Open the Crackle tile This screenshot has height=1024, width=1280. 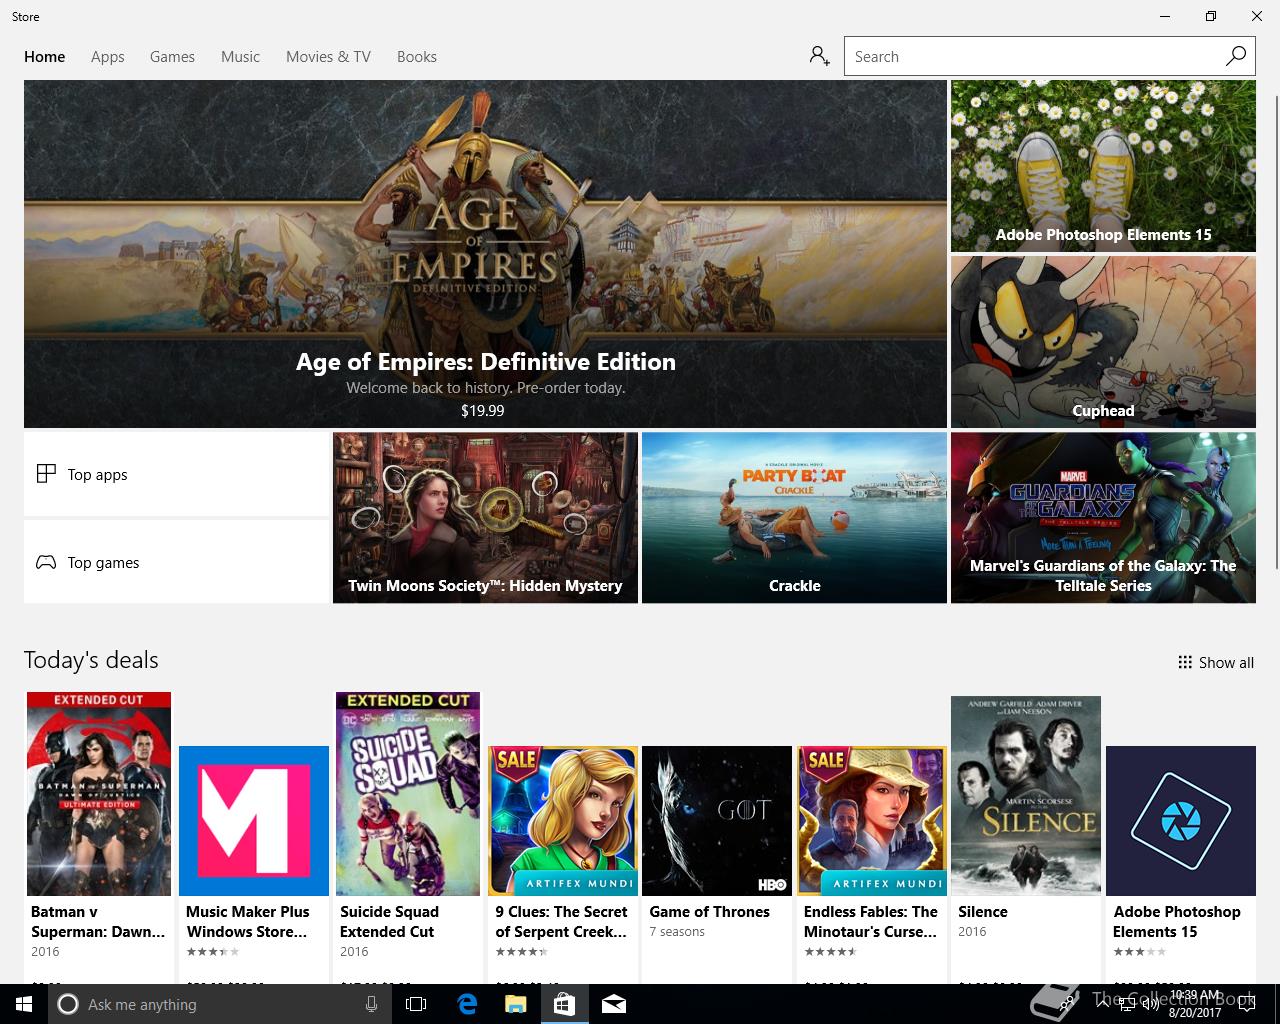[794, 518]
